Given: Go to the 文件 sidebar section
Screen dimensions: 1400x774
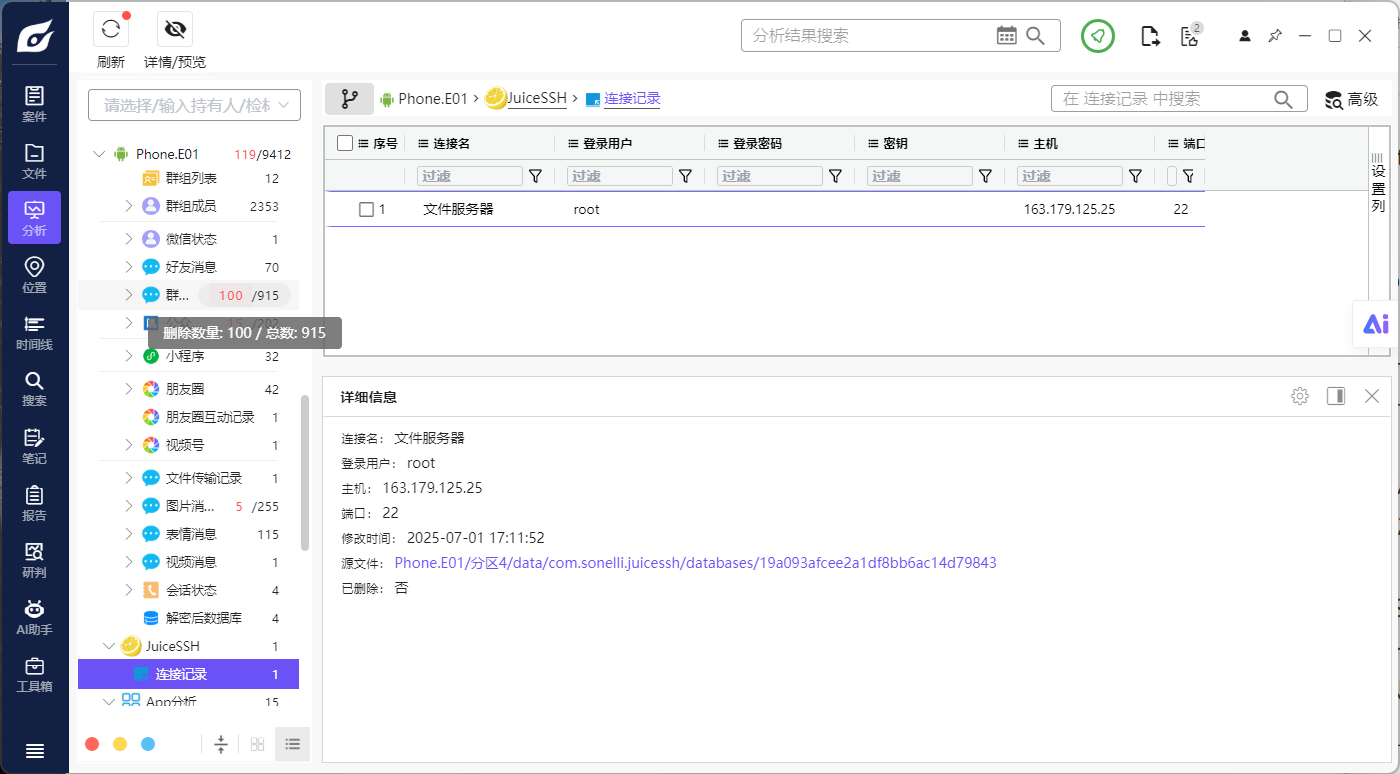Looking at the screenshot, I should (x=34, y=161).
